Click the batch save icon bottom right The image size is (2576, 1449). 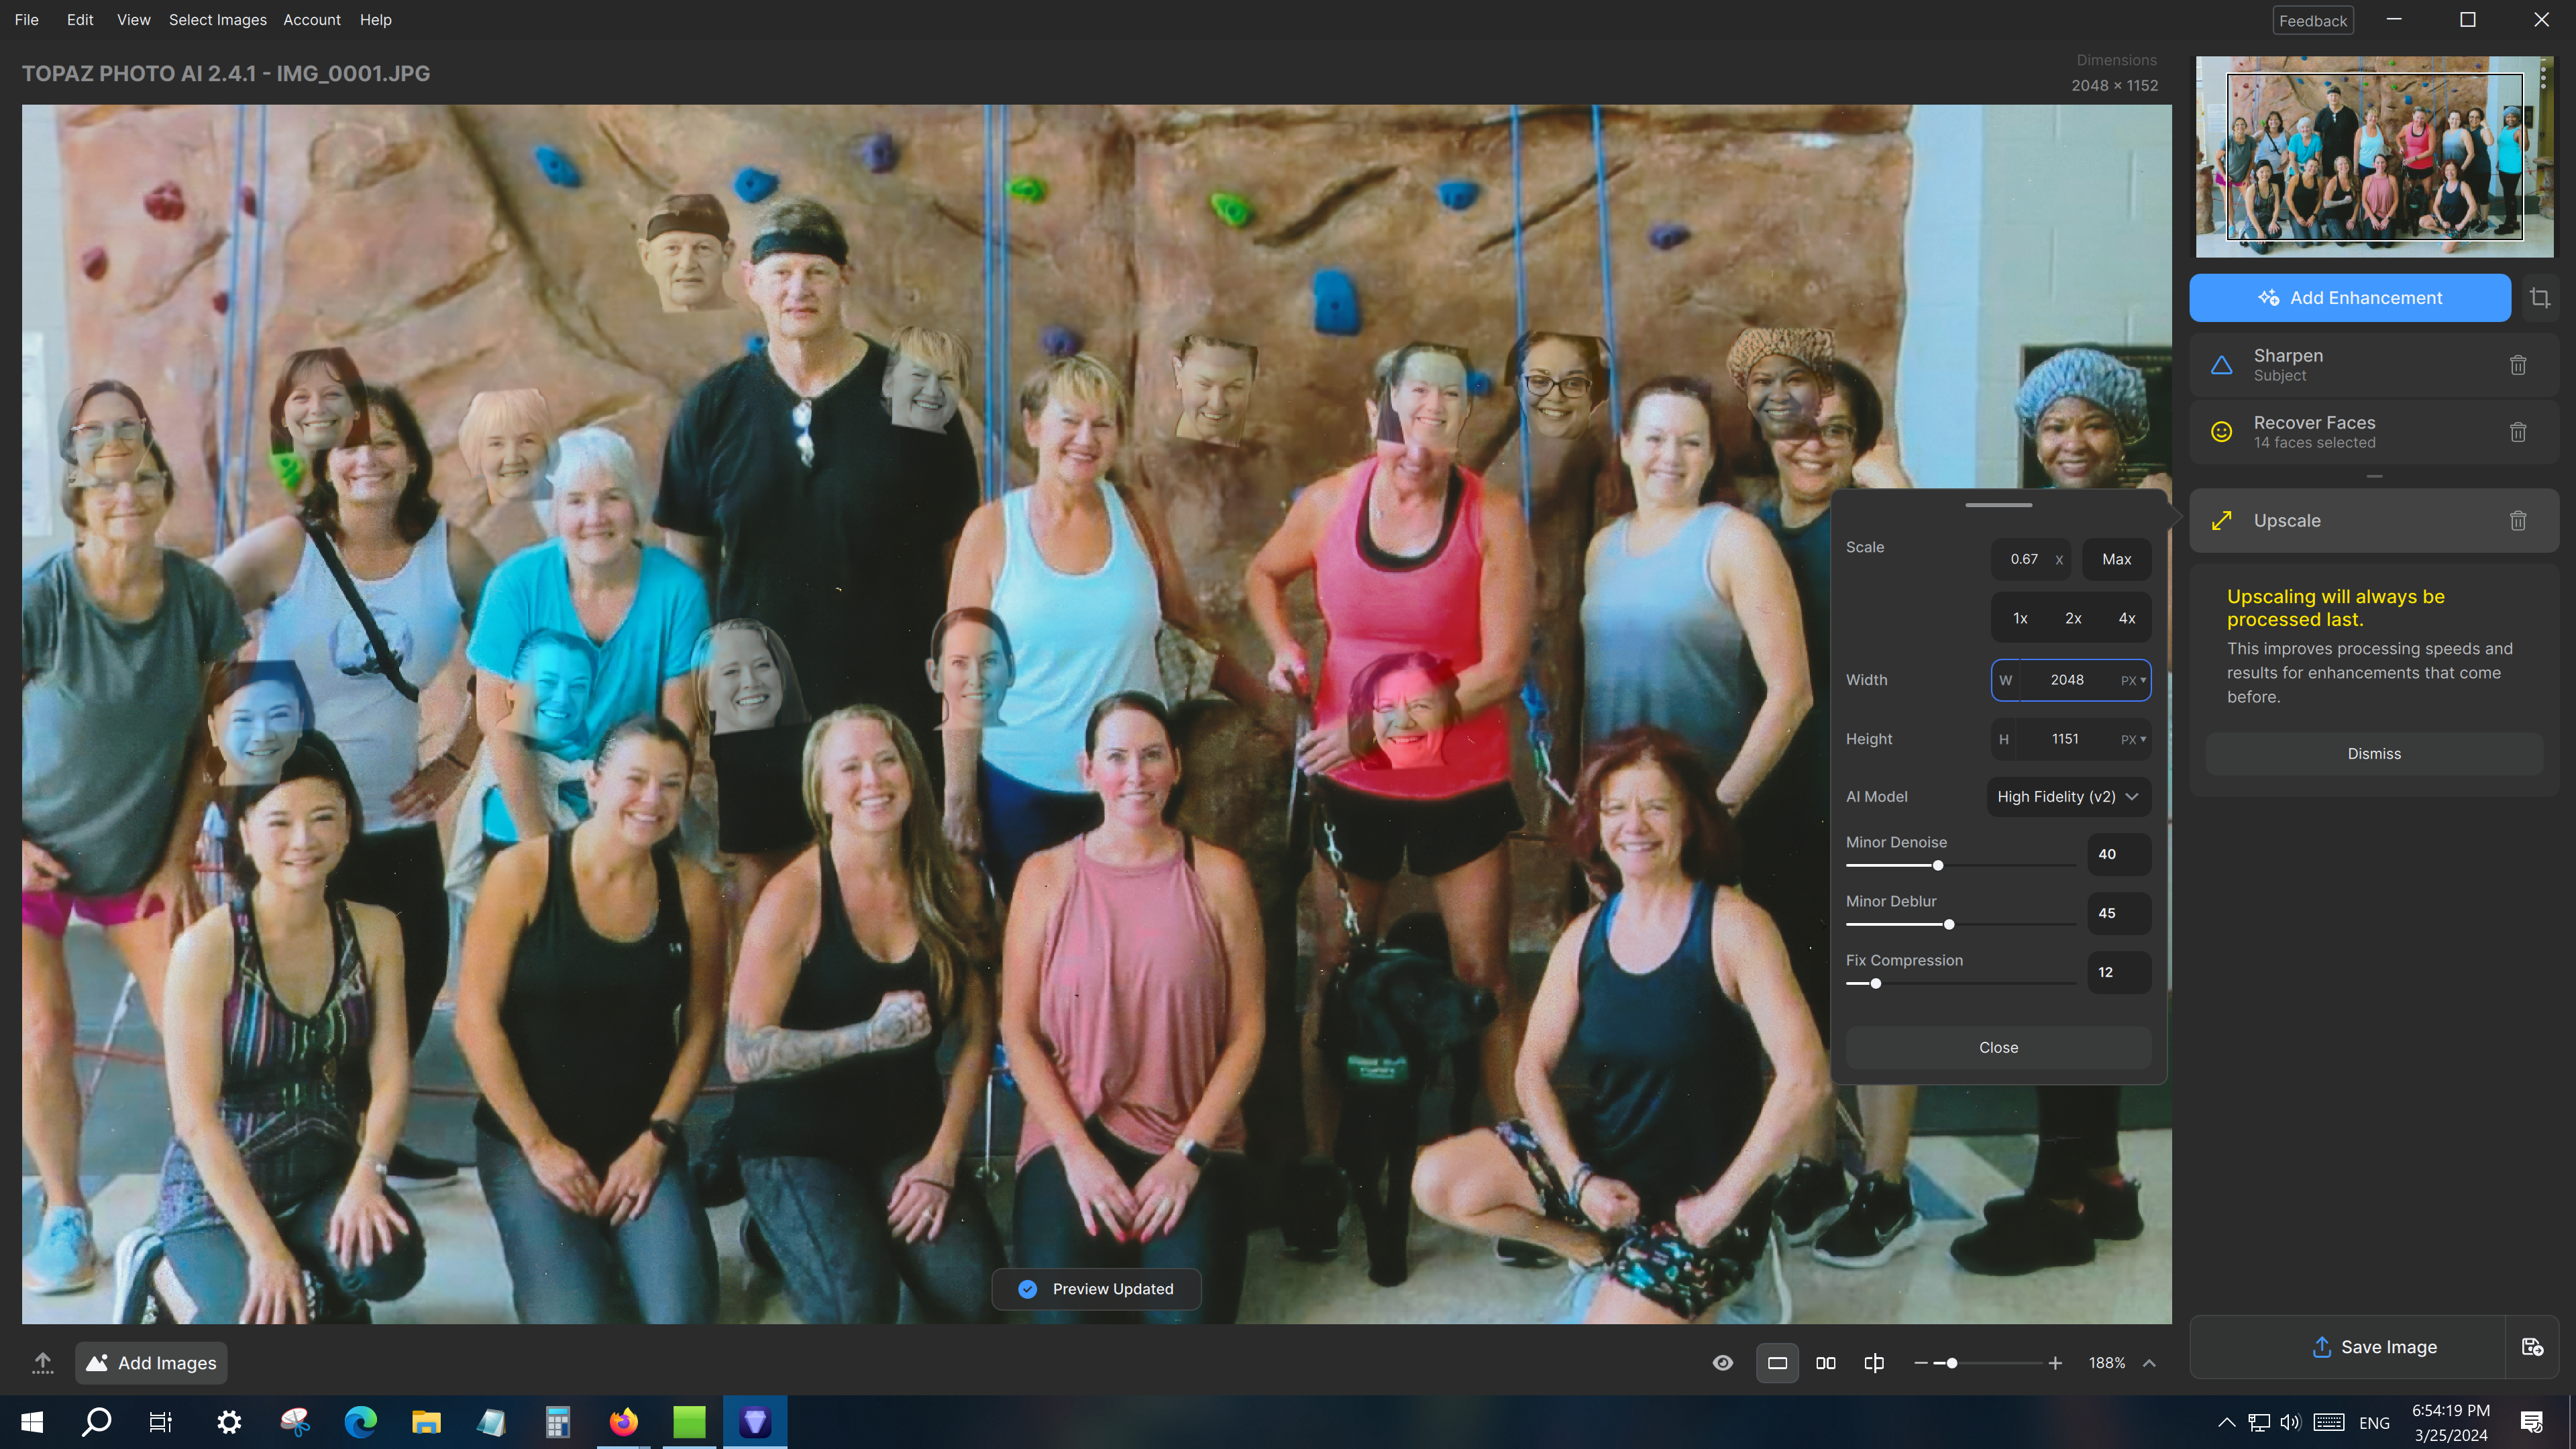(2533, 1346)
